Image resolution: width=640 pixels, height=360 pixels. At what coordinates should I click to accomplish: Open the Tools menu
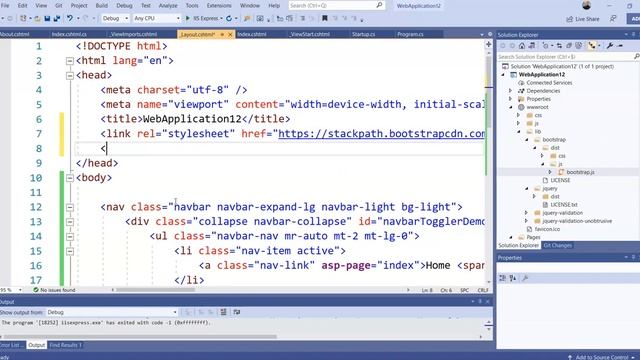coord(192,5)
